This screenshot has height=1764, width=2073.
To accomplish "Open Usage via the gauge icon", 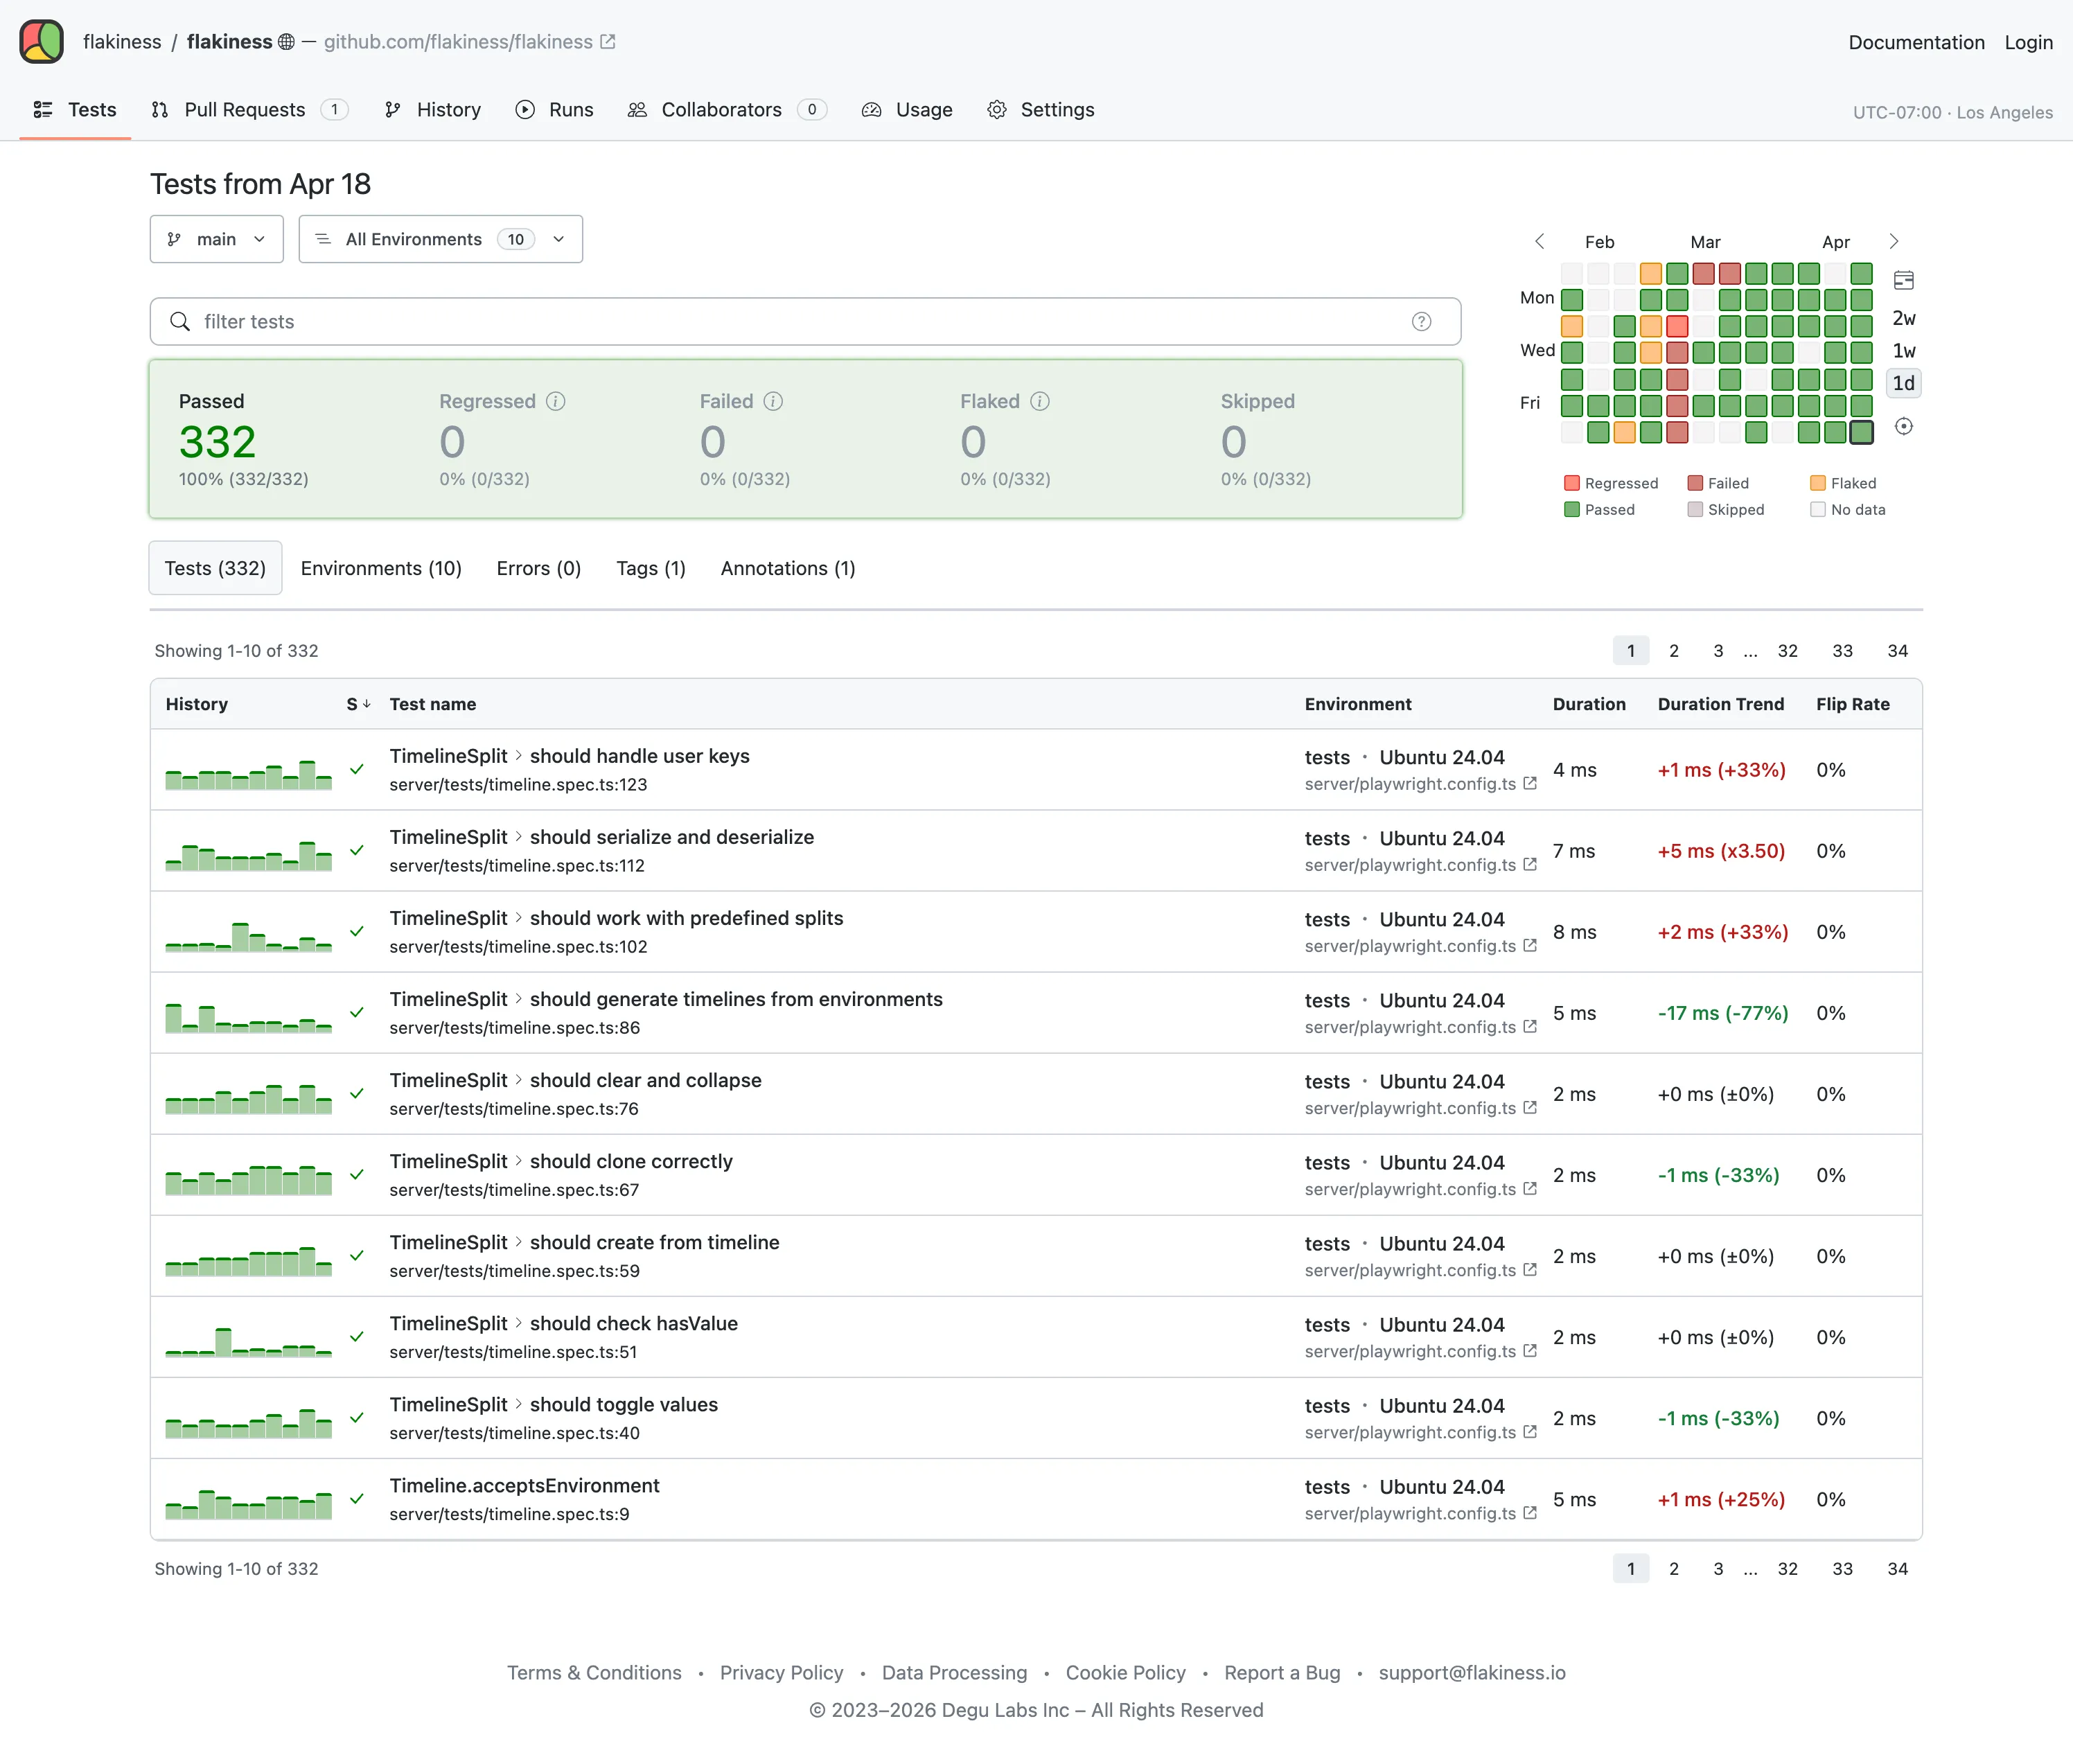I will tap(872, 110).
